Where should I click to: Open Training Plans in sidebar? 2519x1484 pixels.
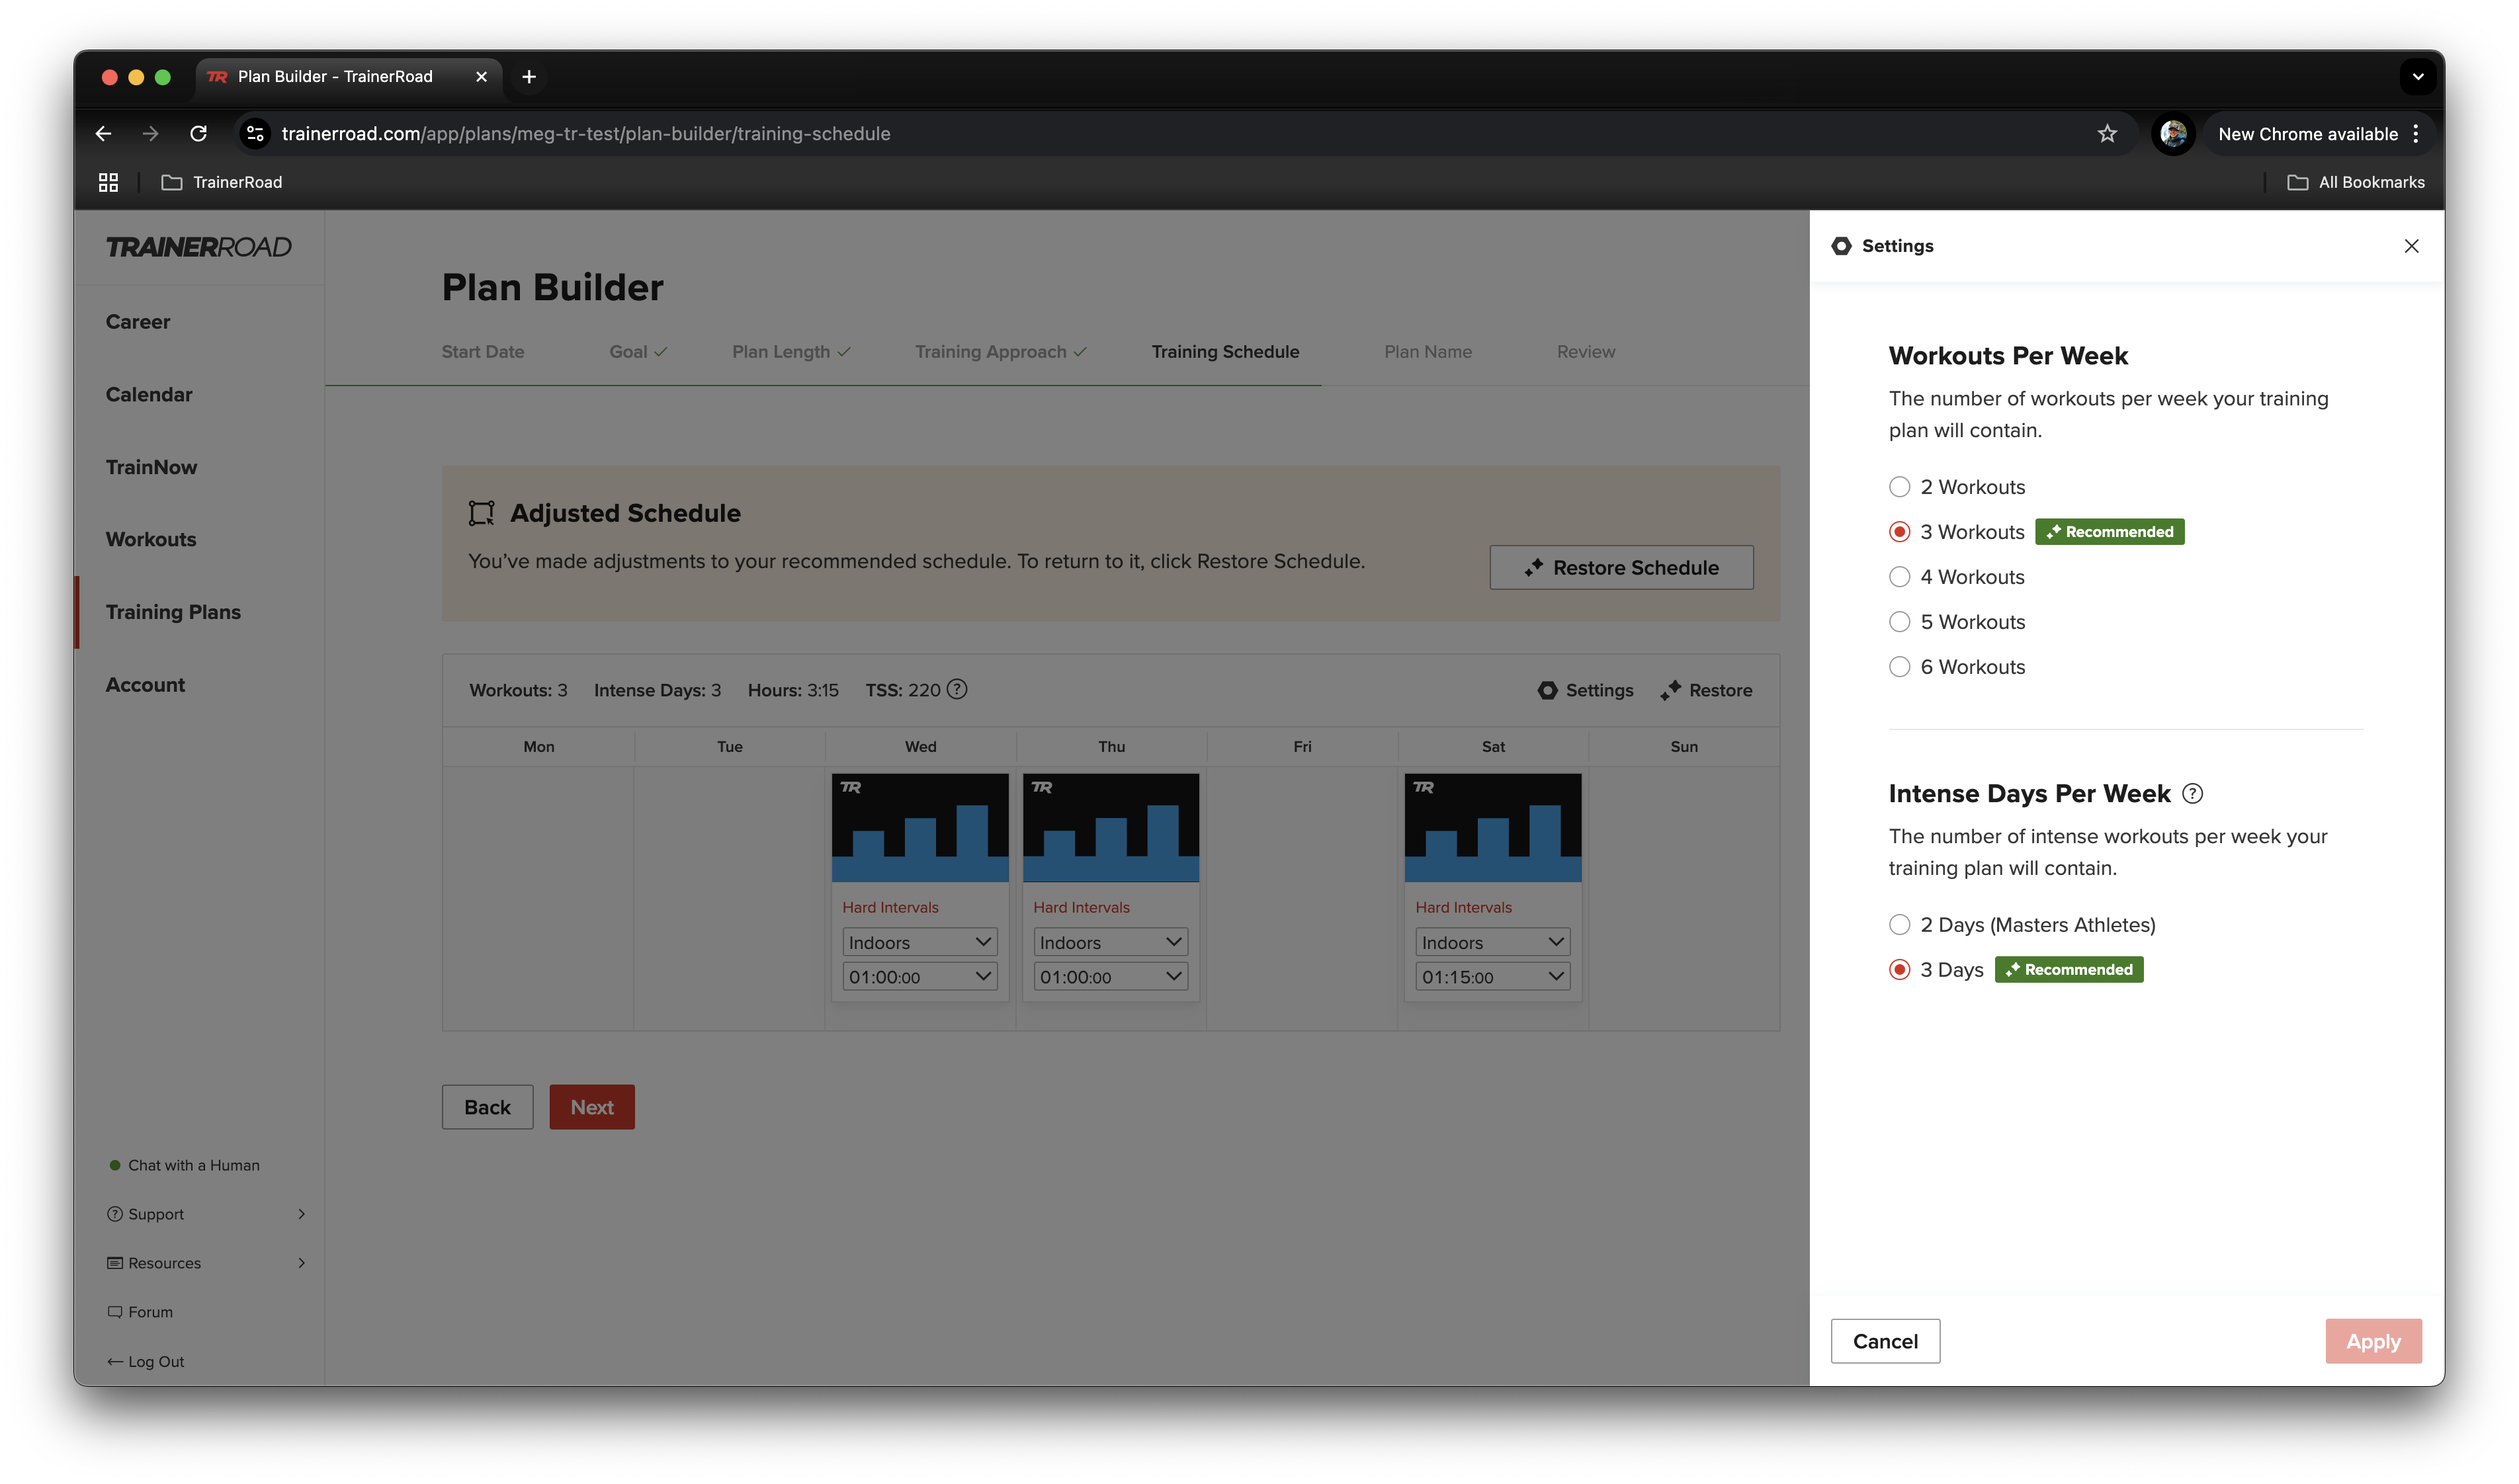173,612
